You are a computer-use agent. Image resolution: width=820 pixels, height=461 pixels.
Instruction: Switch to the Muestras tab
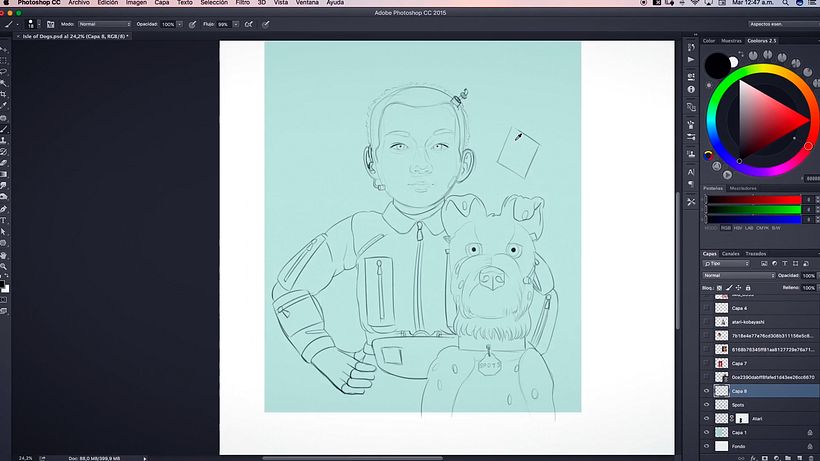tap(731, 40)
